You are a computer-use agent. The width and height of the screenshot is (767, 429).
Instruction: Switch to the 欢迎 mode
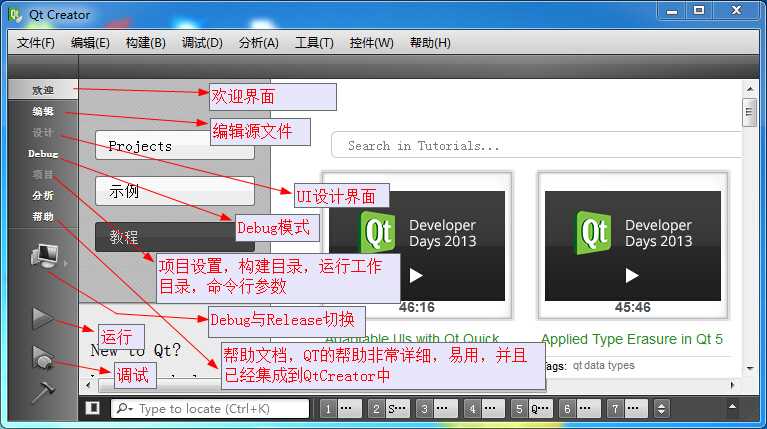(x=43, y=90)
